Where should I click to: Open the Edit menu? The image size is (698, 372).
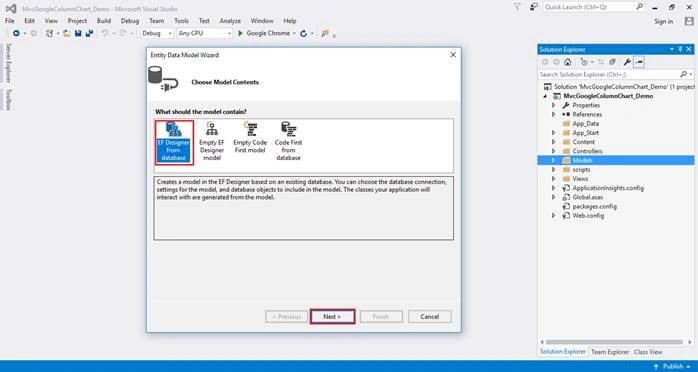pos(29,21)
